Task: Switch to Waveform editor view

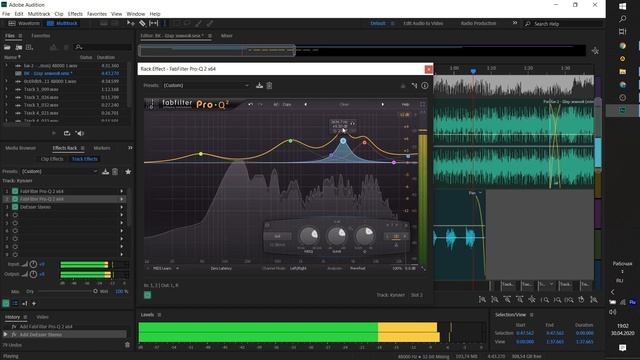Action: click(24, 24)
